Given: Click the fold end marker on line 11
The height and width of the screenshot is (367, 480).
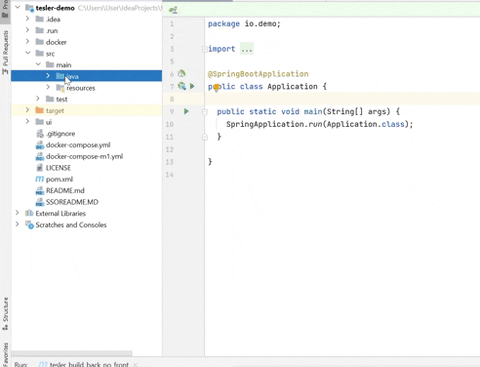Looking at the screenshot, I should pos(205,137).
